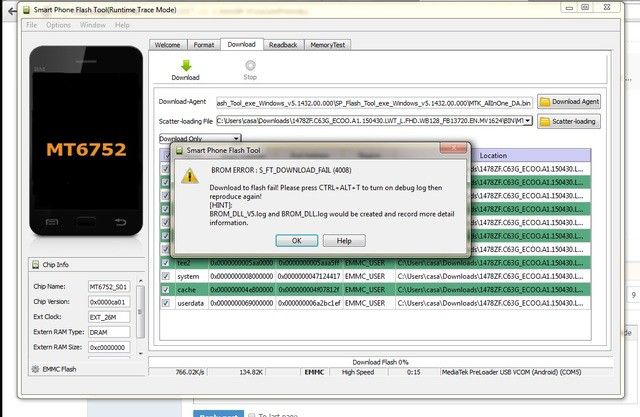Click the Chip Info scroll up arrow
This screenshot has height=417, width=640.
(140, 281)
